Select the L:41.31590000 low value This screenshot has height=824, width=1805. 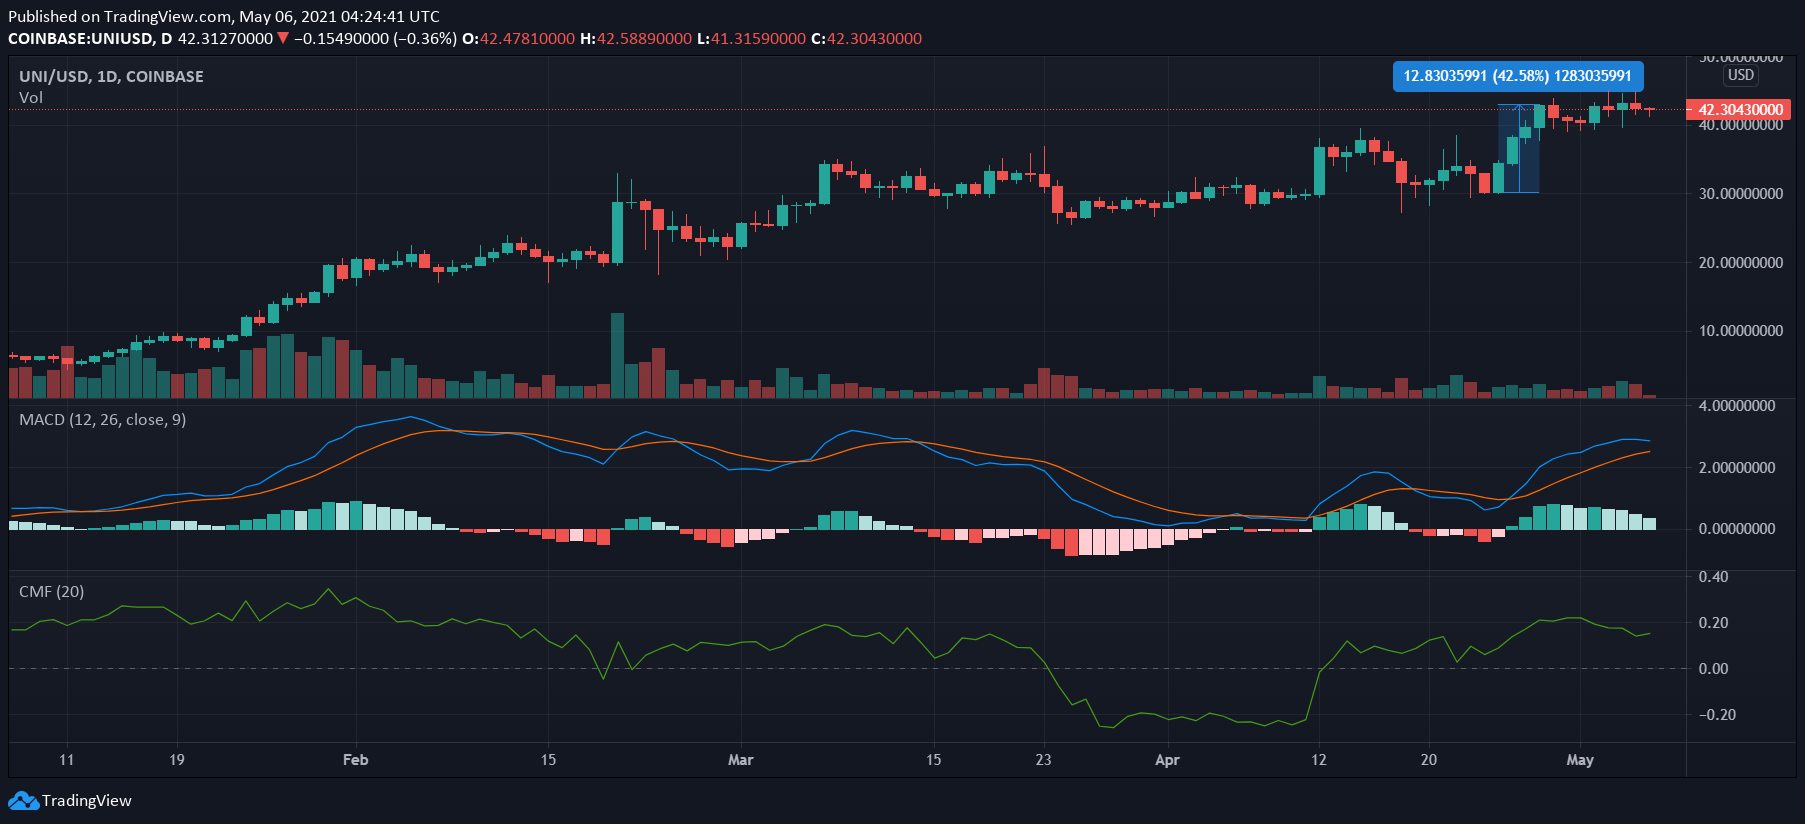click(751, 38)
